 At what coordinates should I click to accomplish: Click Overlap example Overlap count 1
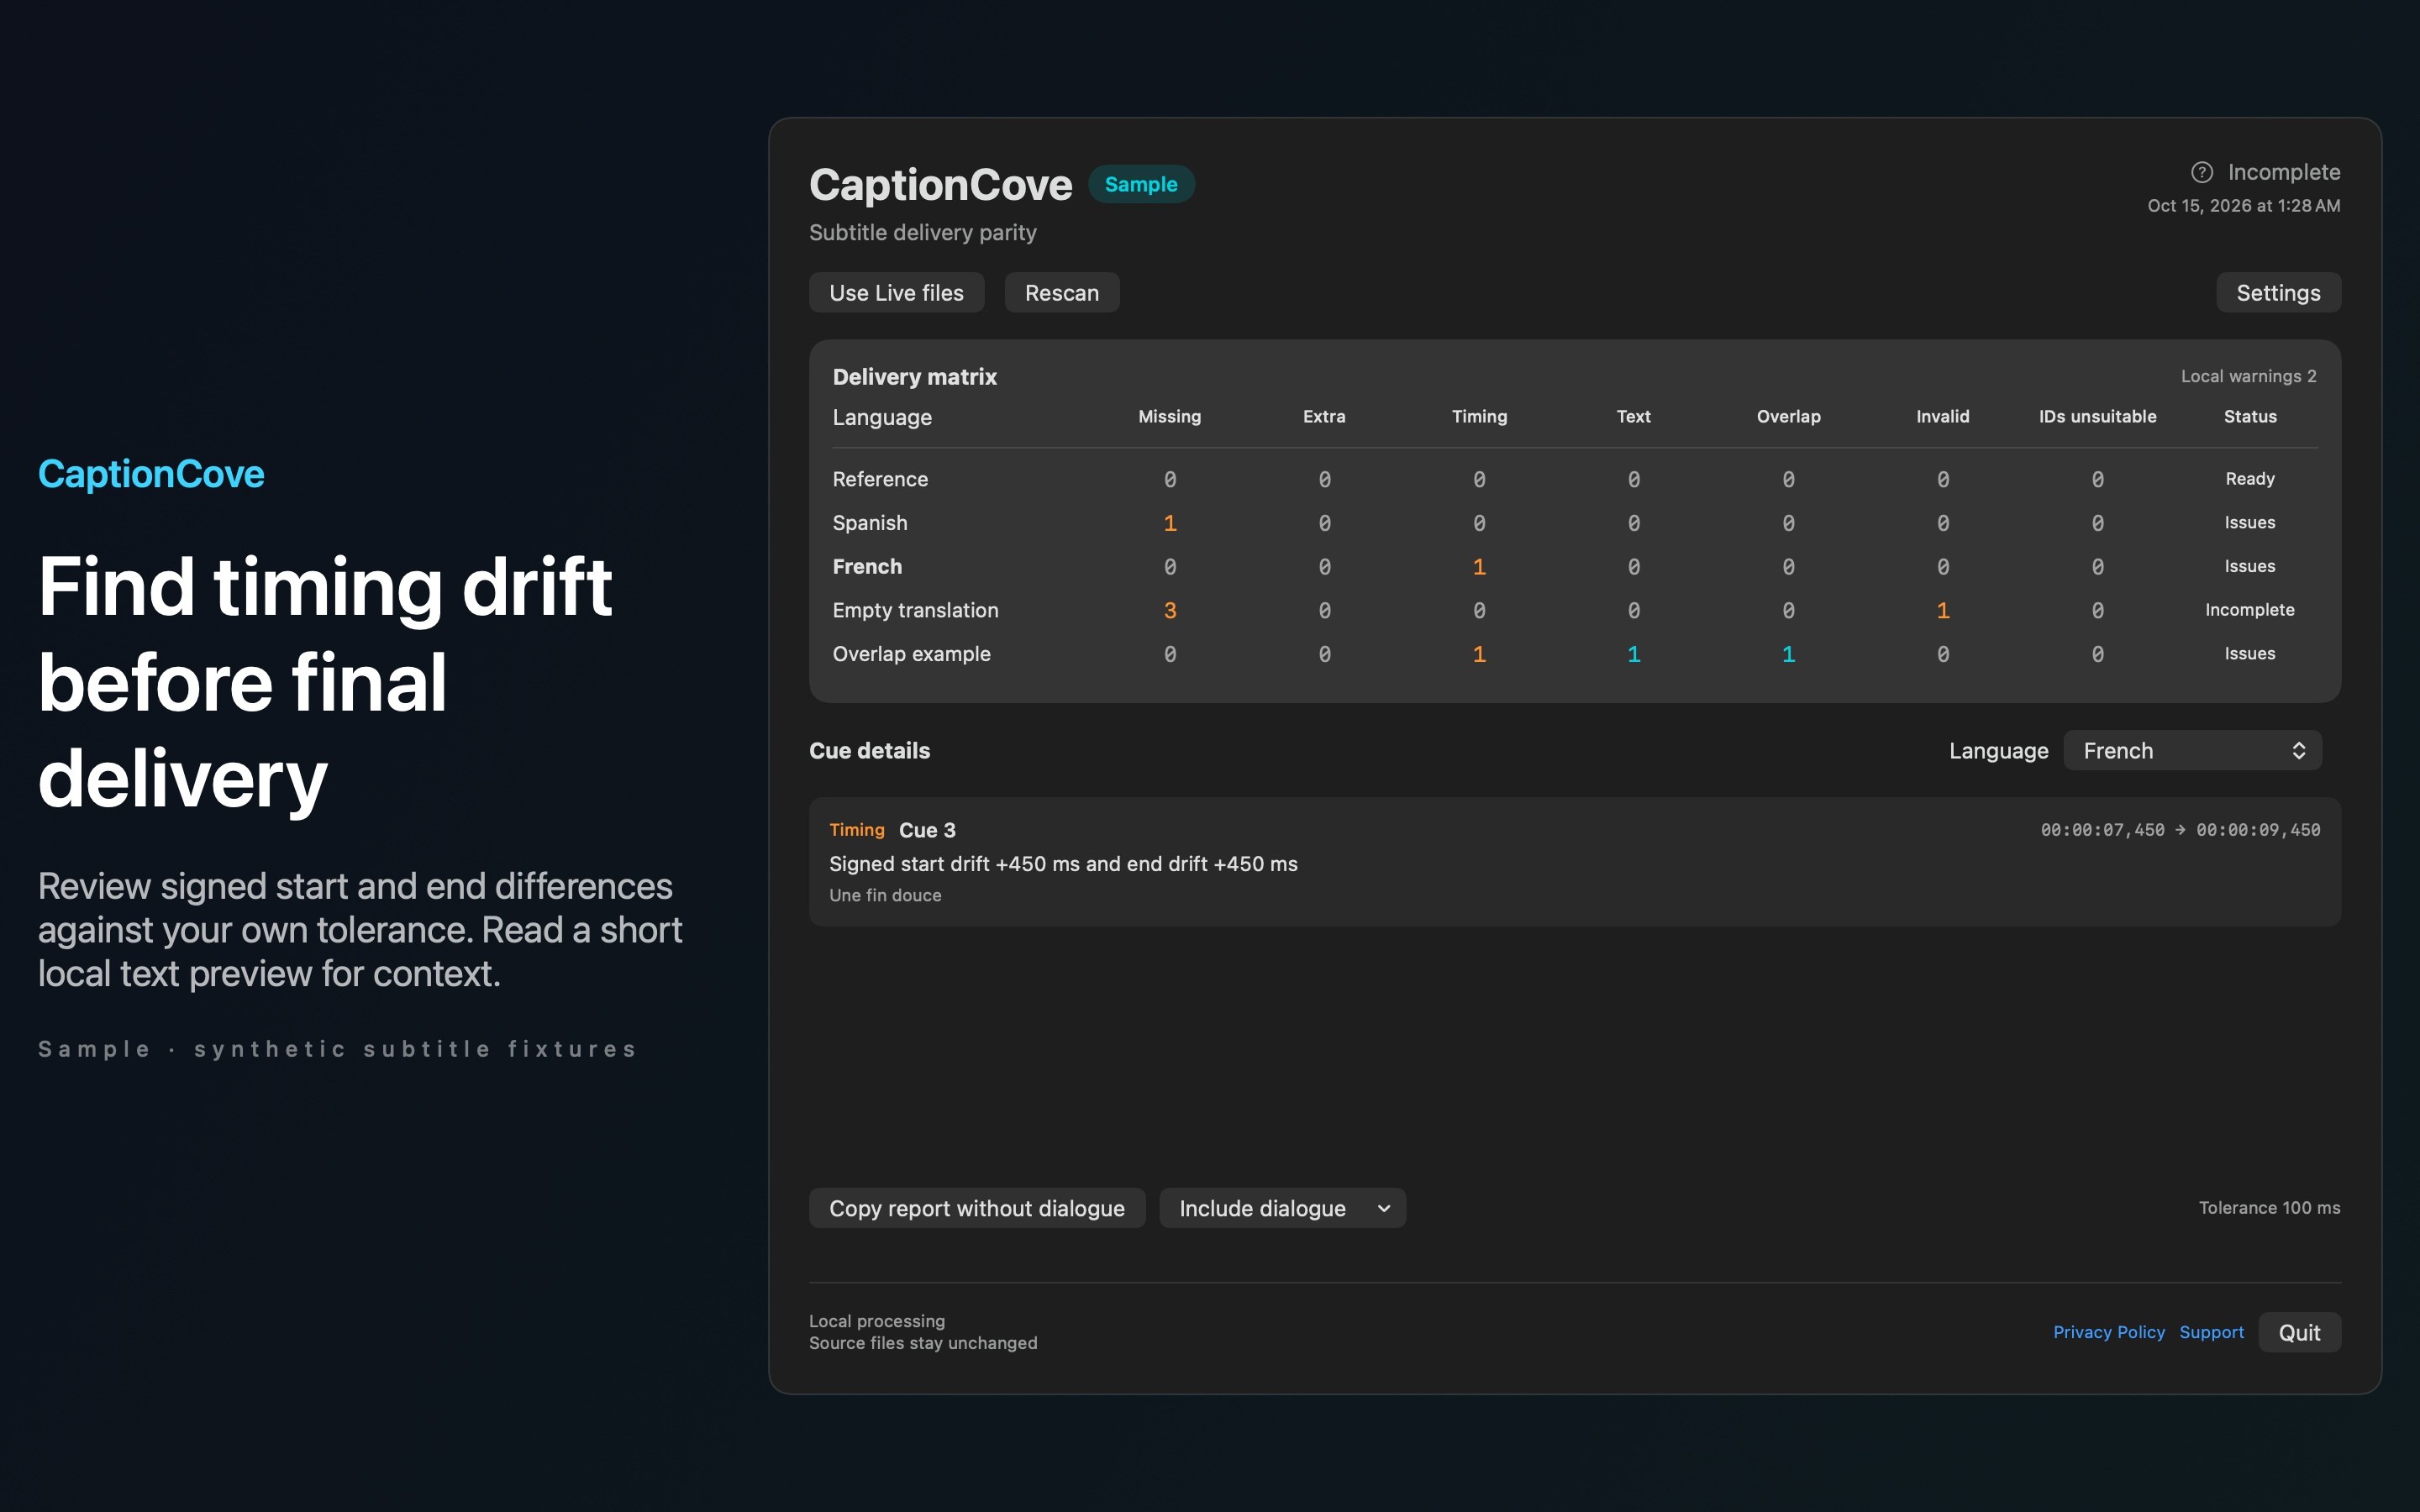(1788, 654)
